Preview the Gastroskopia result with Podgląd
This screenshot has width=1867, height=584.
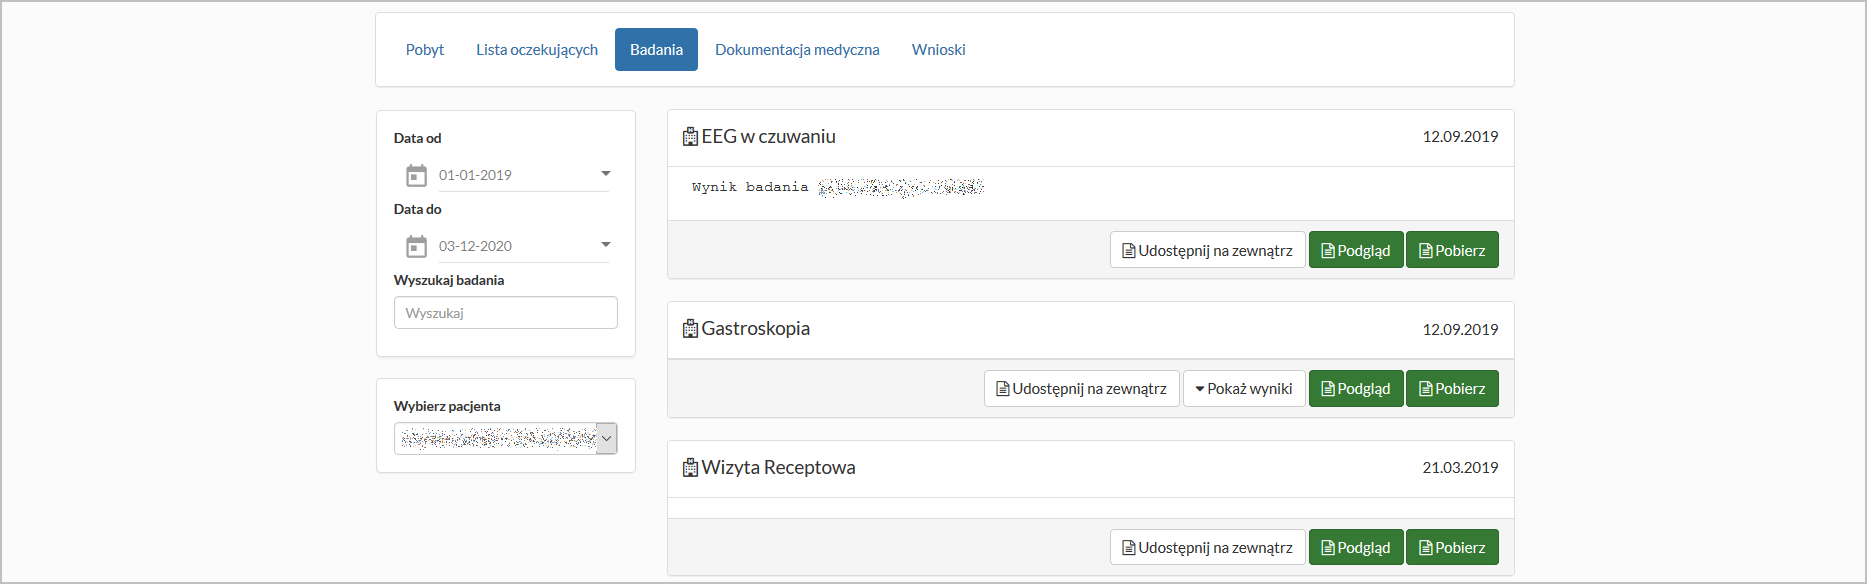pos(1355,389)
